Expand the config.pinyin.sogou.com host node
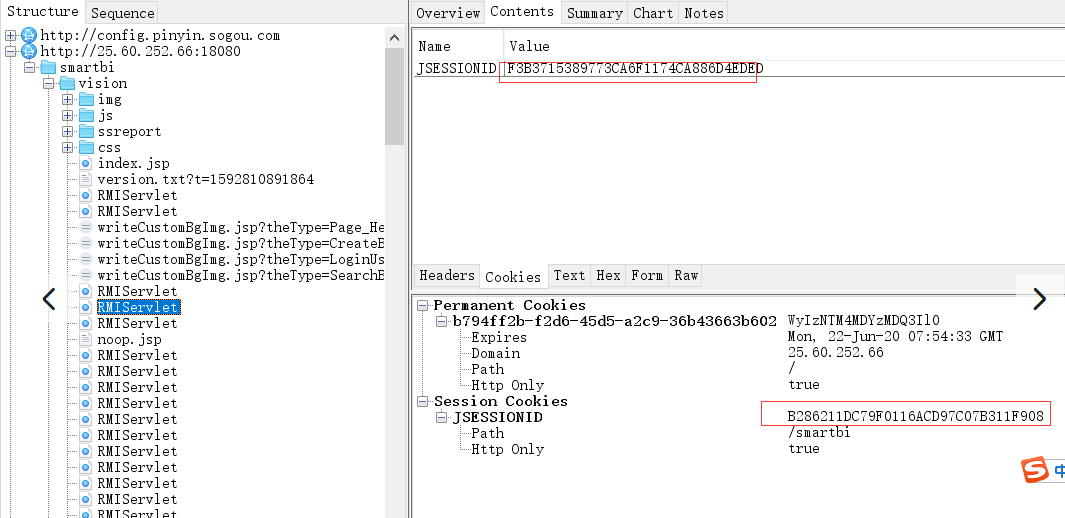The height and width of the screenshot is (518, 1065). (x=11, y=35)
